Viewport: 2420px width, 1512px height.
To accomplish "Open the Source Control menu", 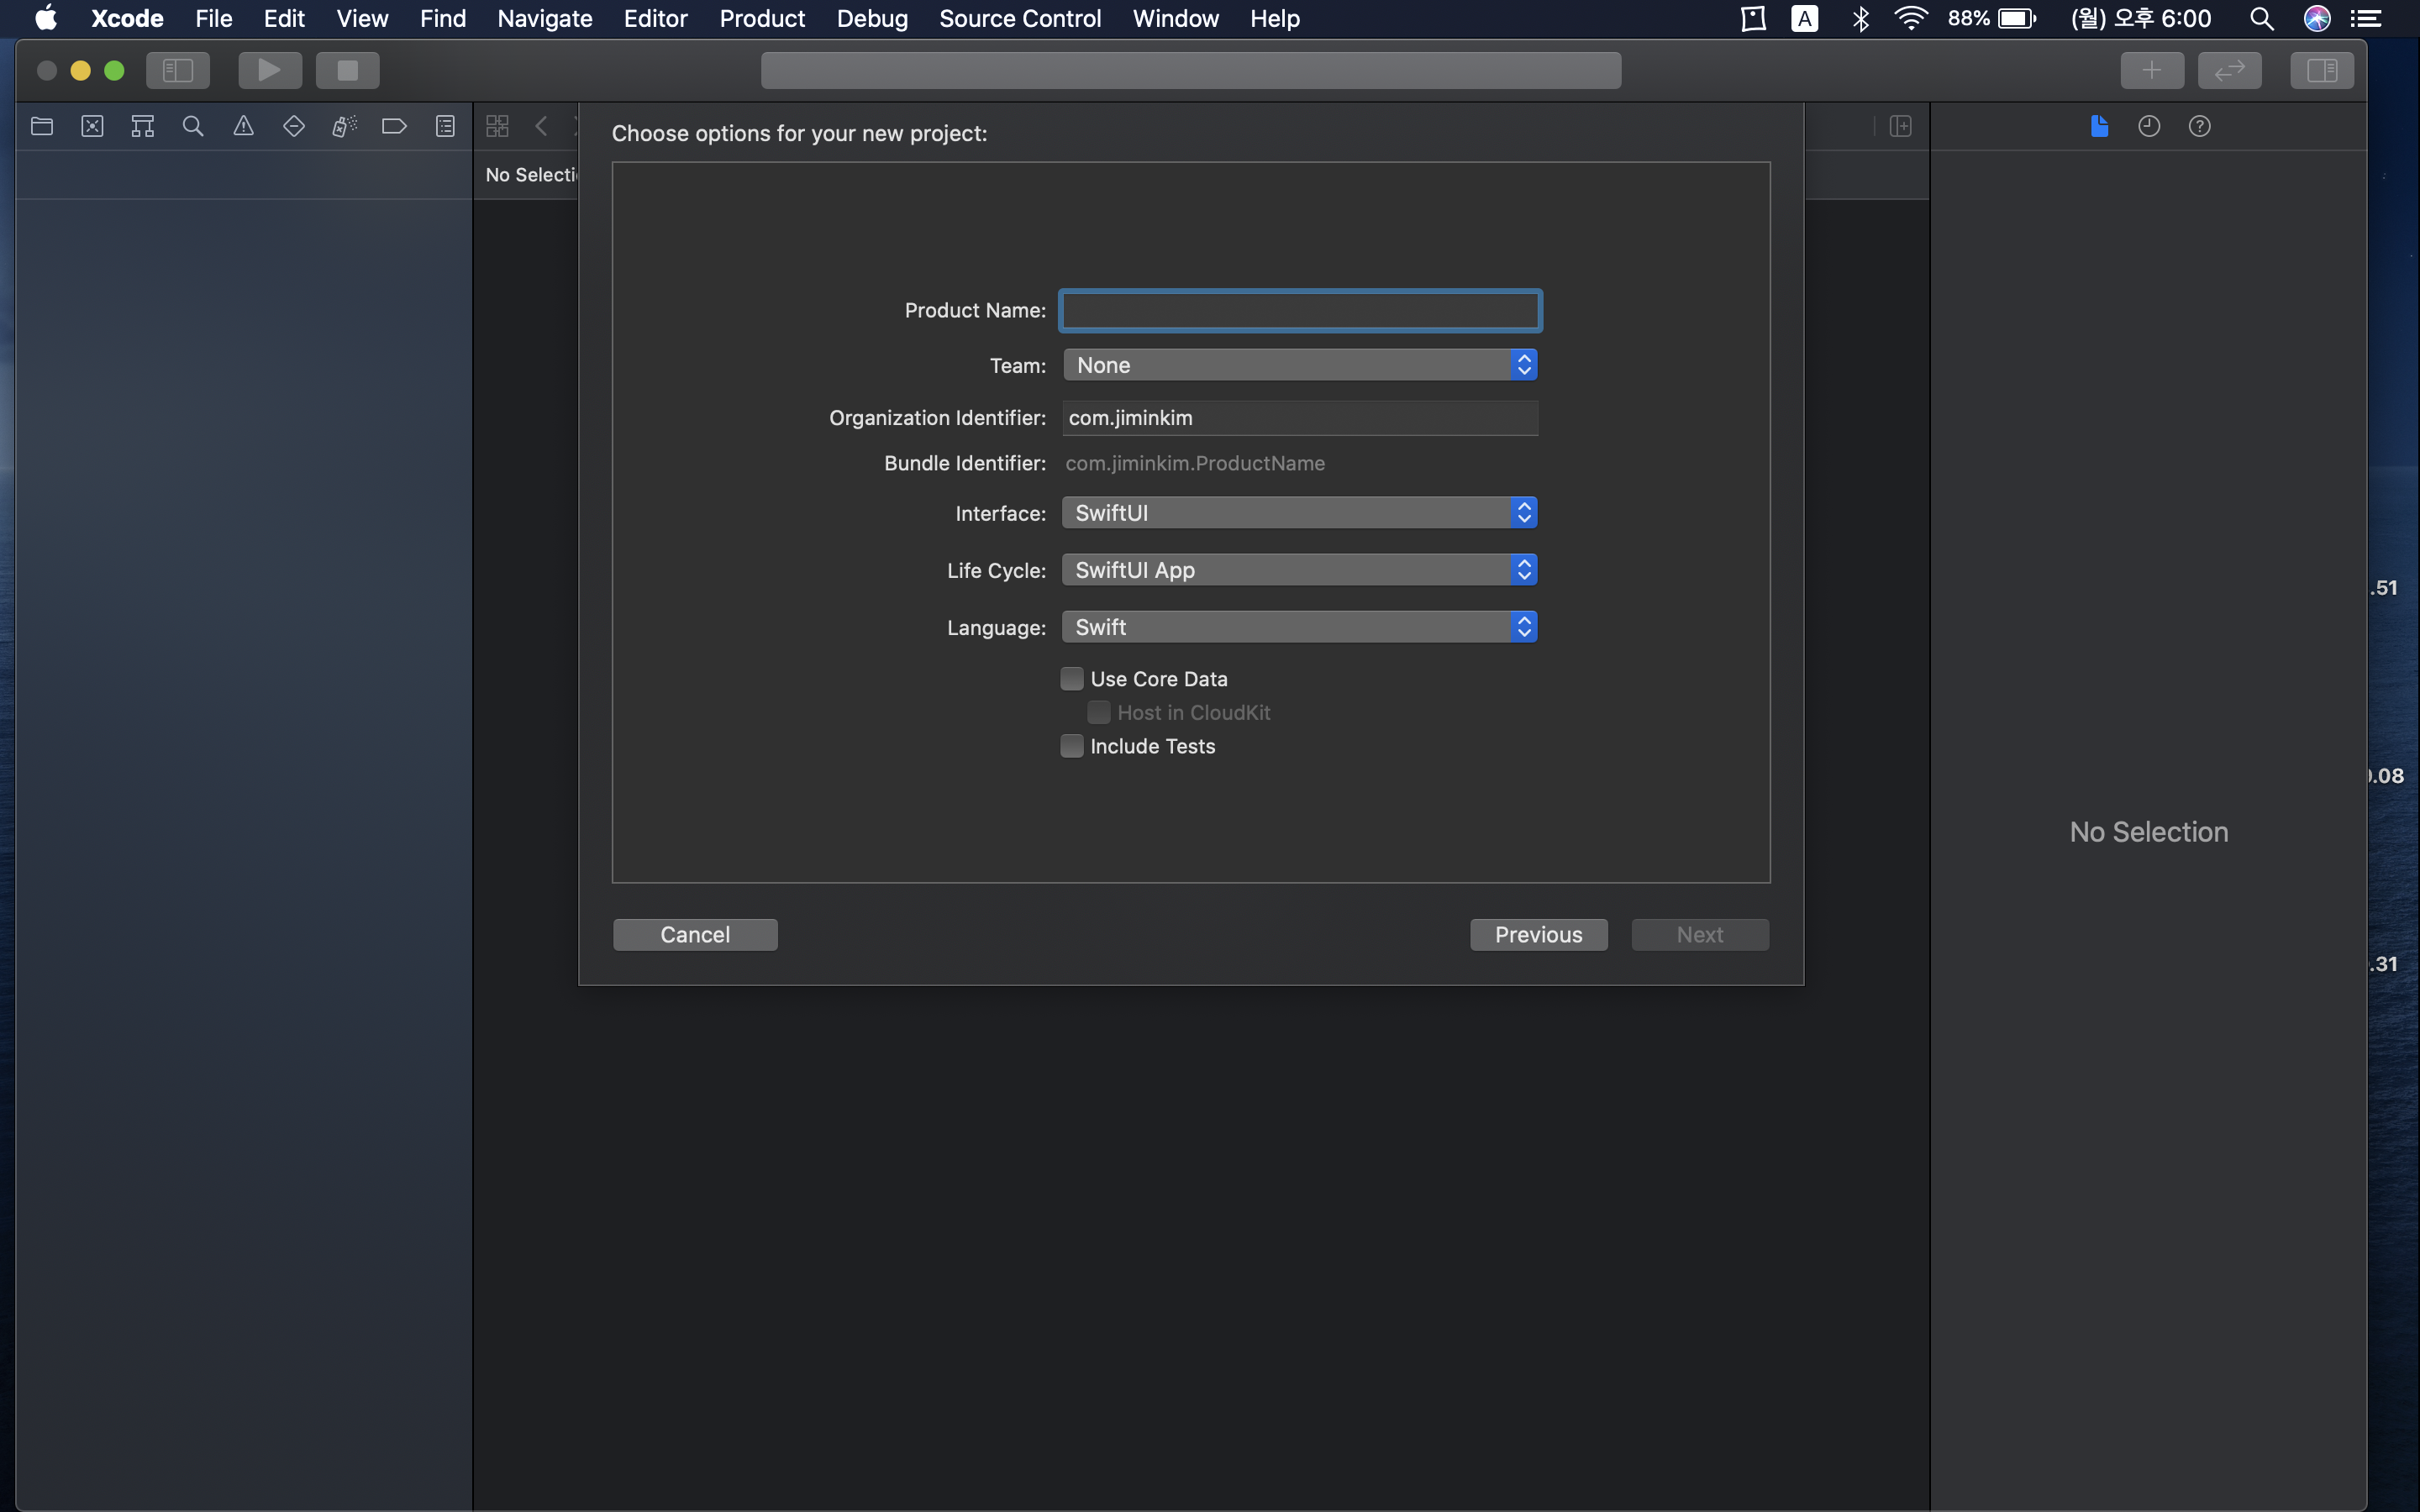I will tap(1020, 18).
